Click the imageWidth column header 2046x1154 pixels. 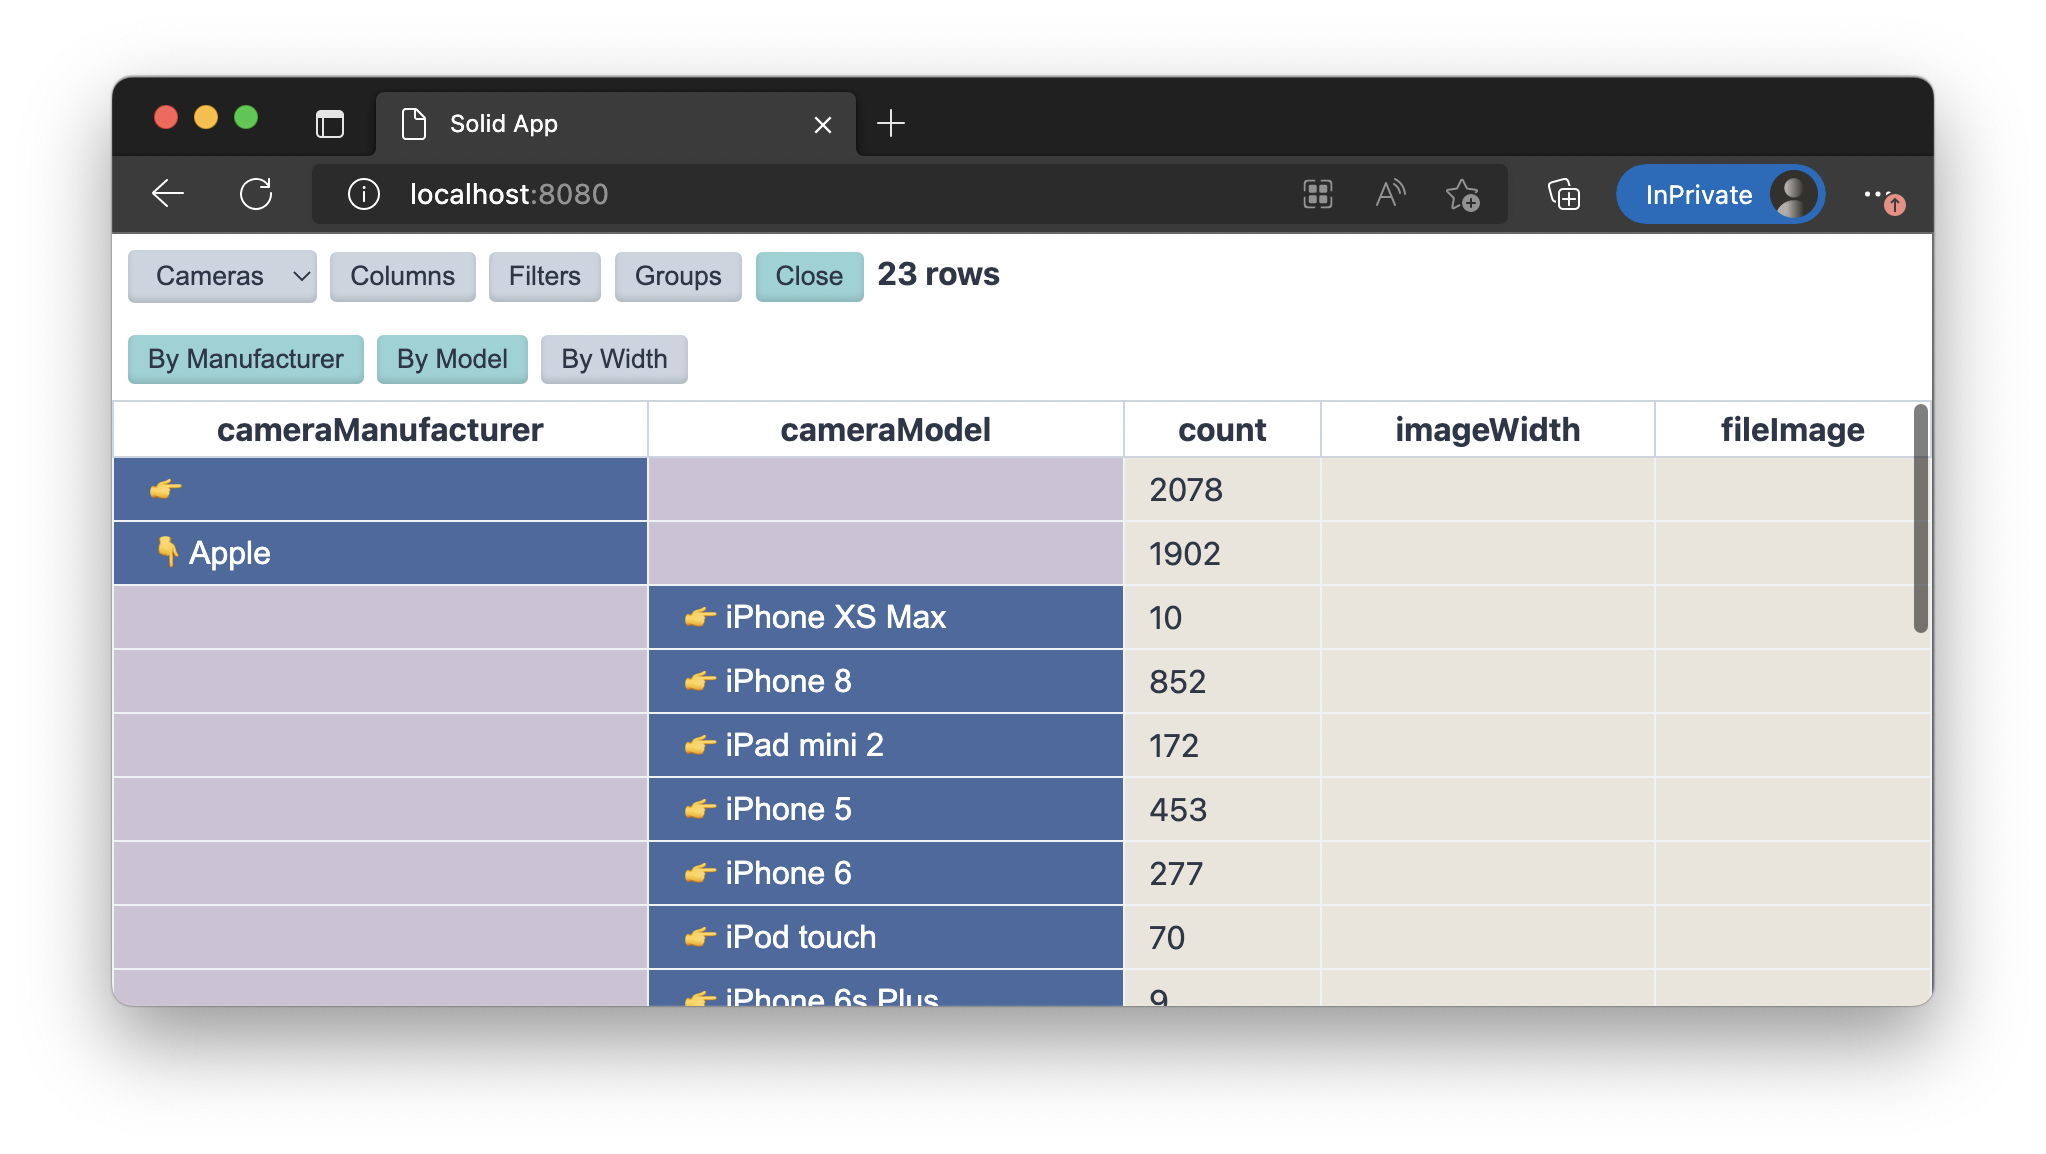coord(1487,430)
